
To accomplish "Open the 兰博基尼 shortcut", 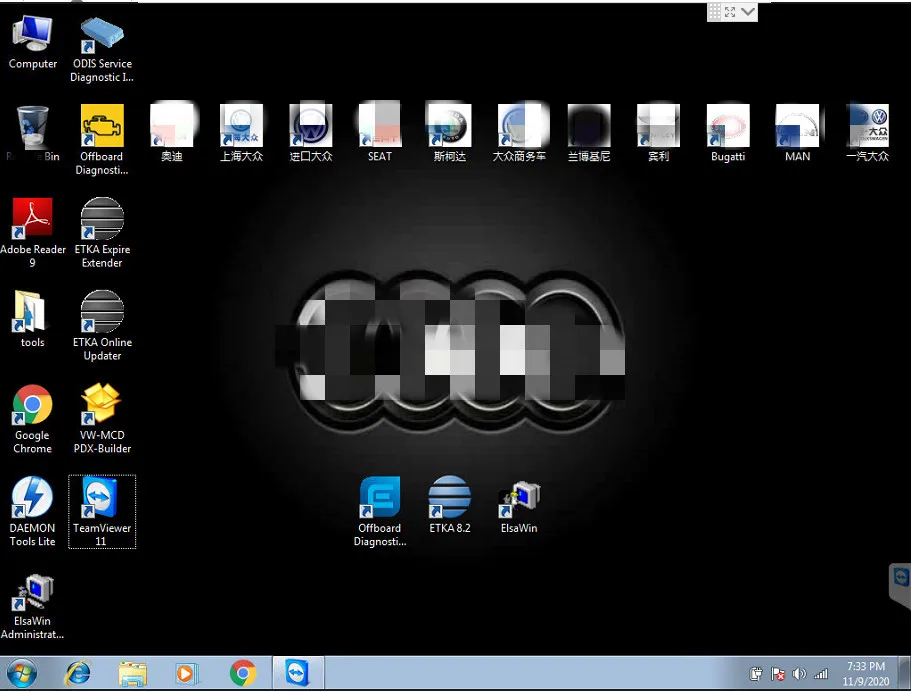I will tap(589, 134).
